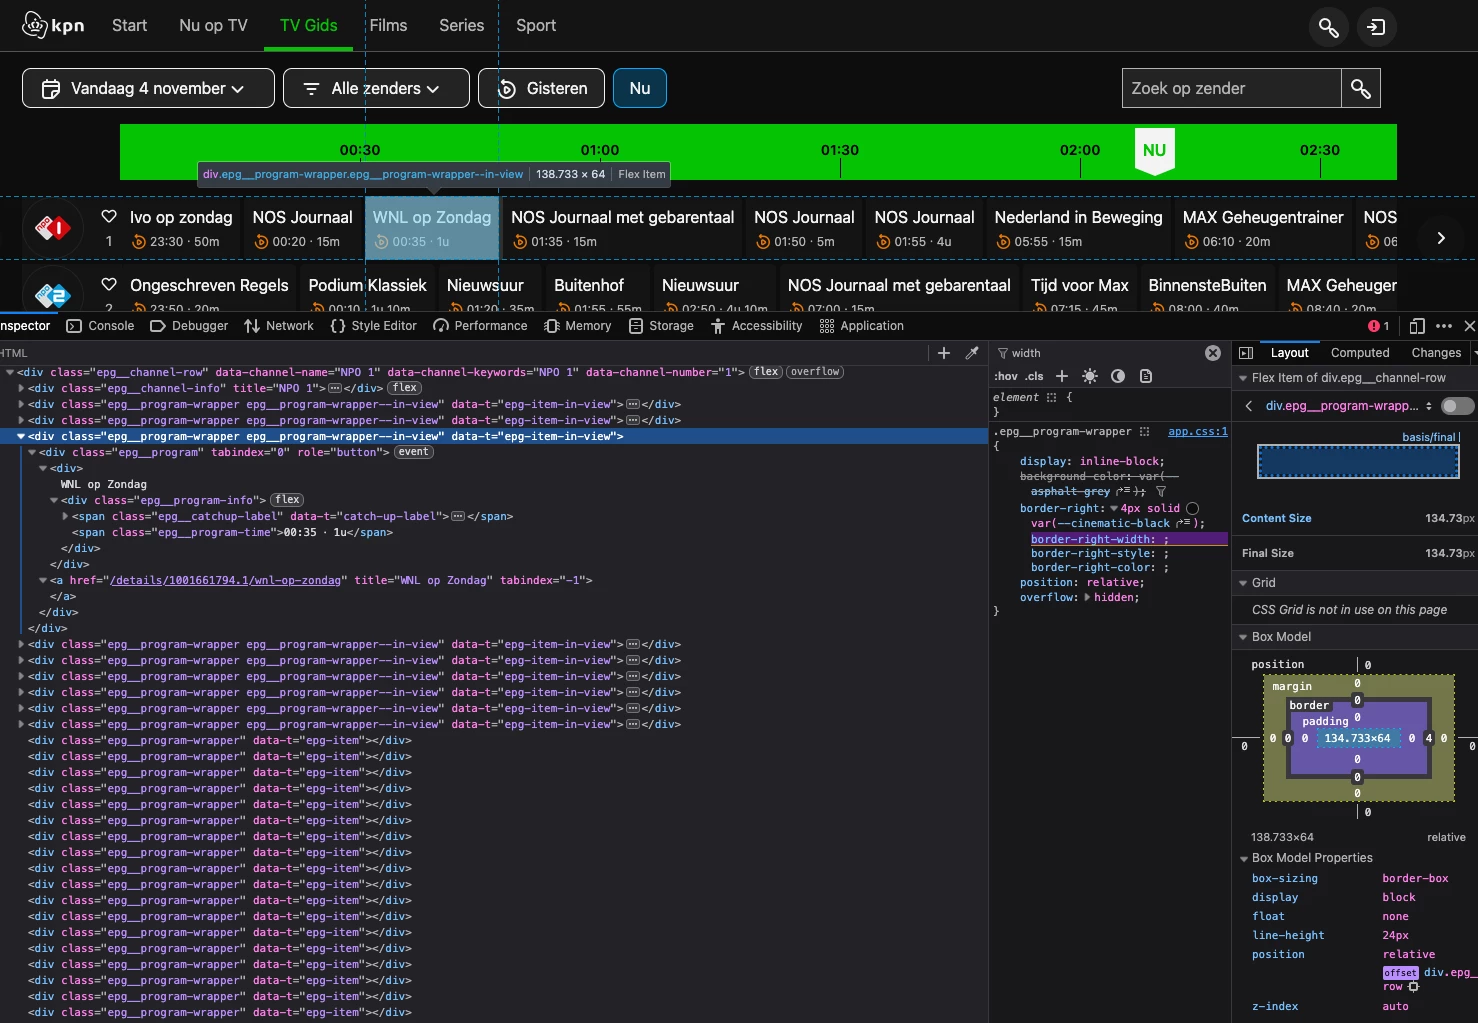Toggle the flex overlay switch in Layout
The image size is (1478, 1023).
tap(1457, 405)
